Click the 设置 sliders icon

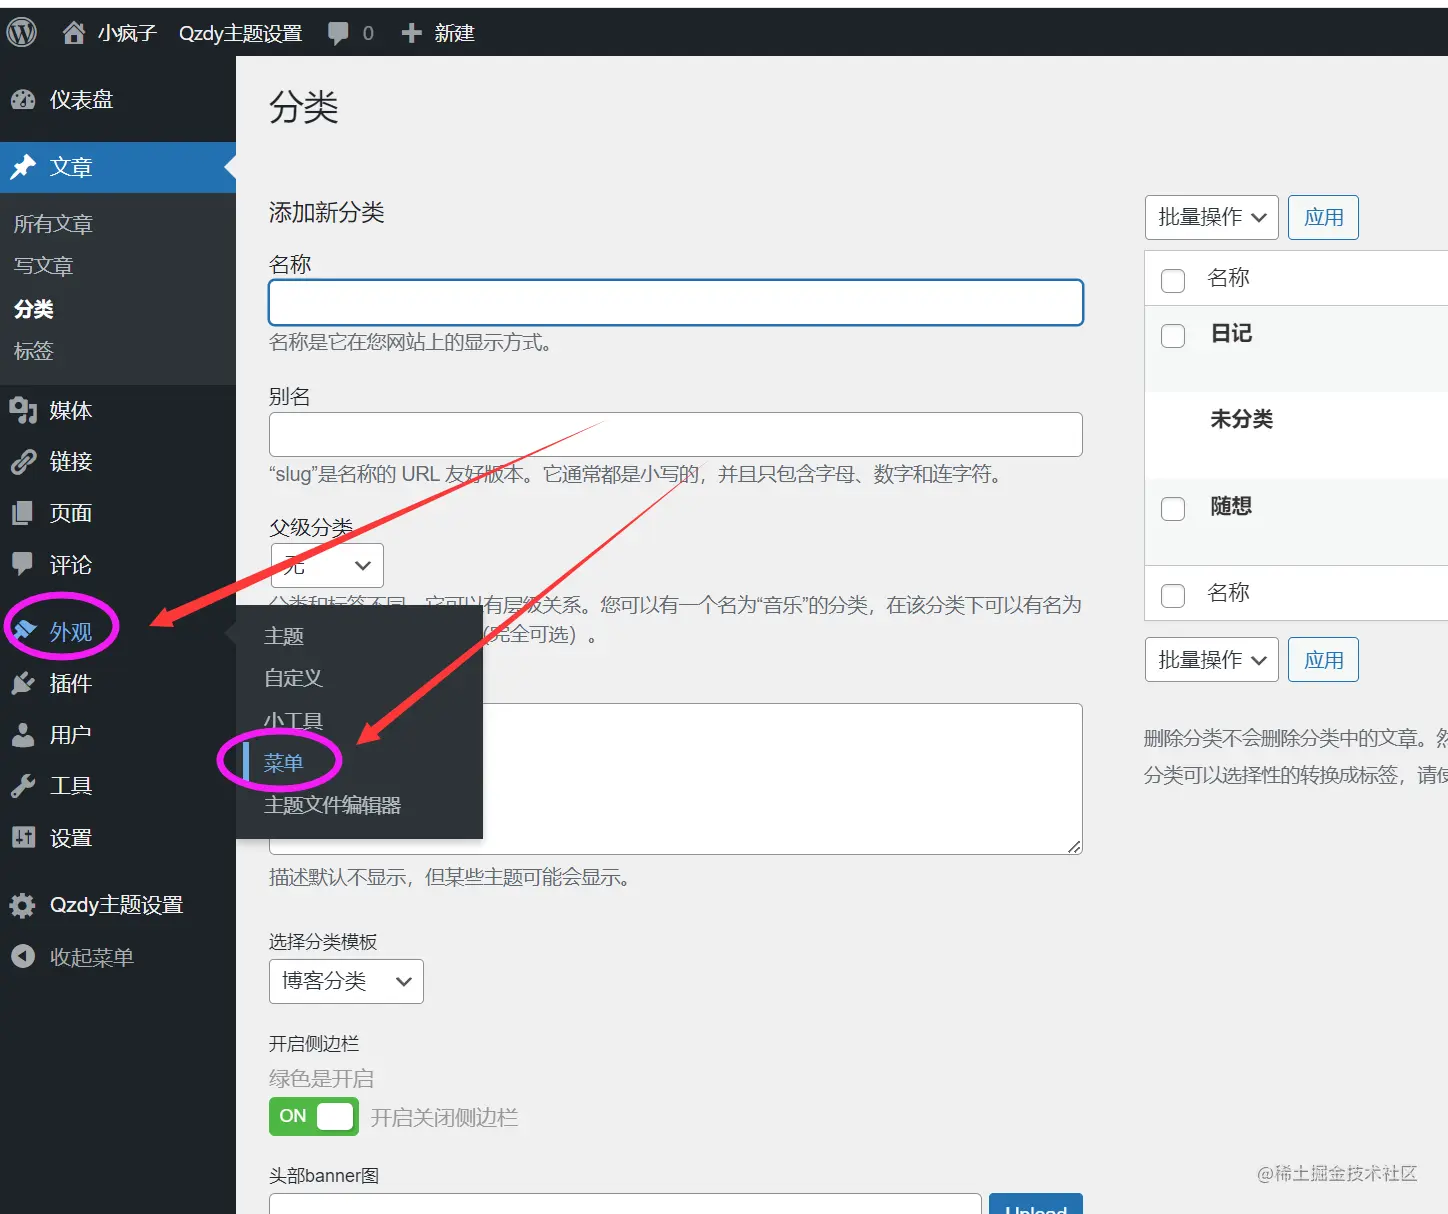[x=23, y=838]
